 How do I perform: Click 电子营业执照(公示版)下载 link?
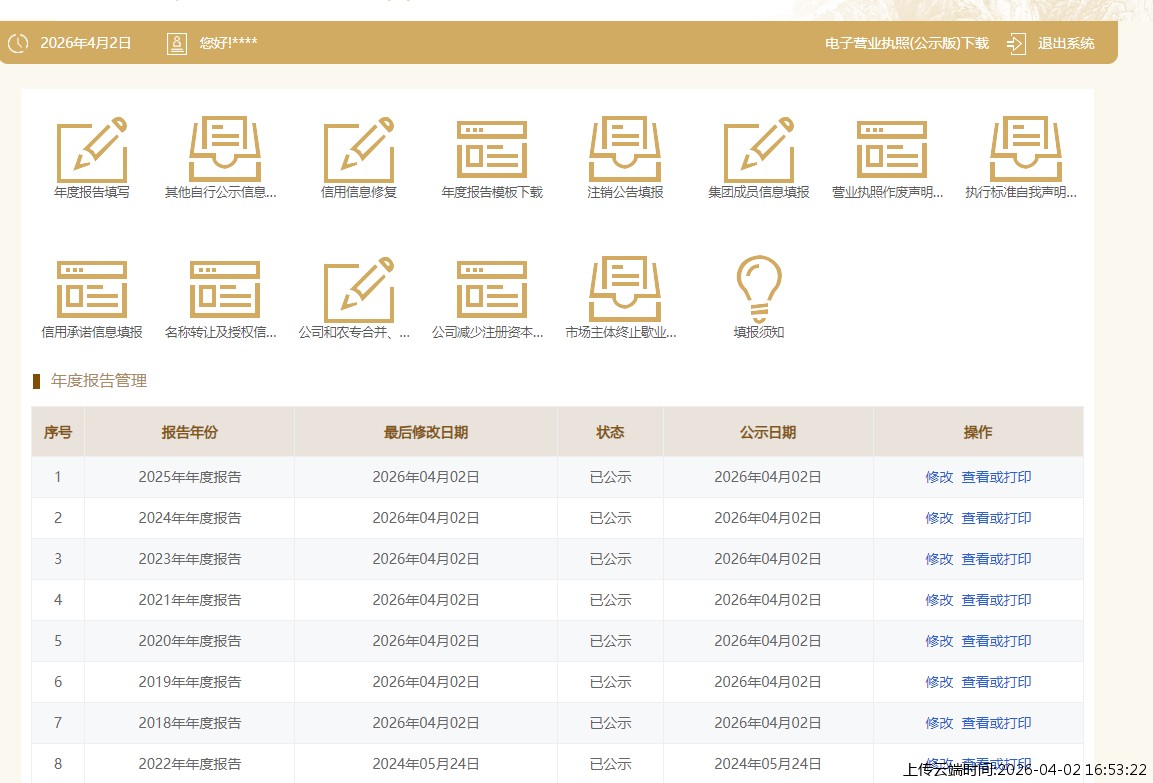coord(906,43)
